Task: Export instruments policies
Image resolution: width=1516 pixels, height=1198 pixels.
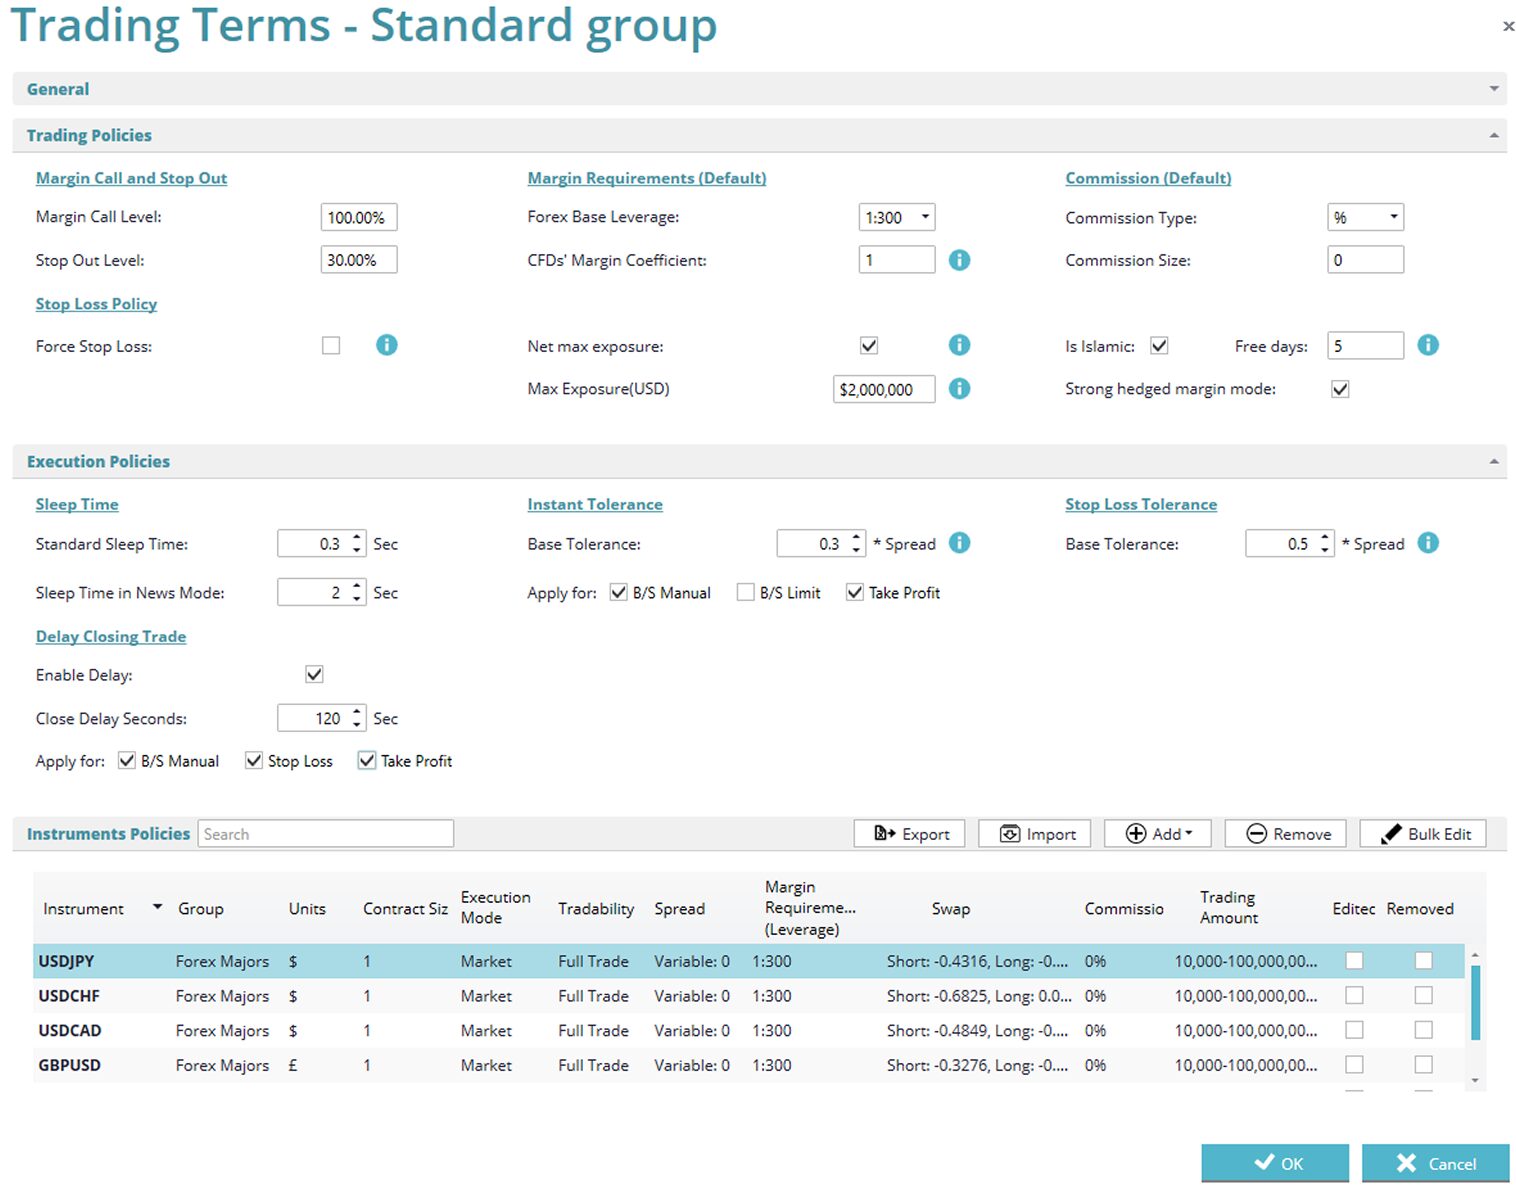Action: [x=909, y=834]
